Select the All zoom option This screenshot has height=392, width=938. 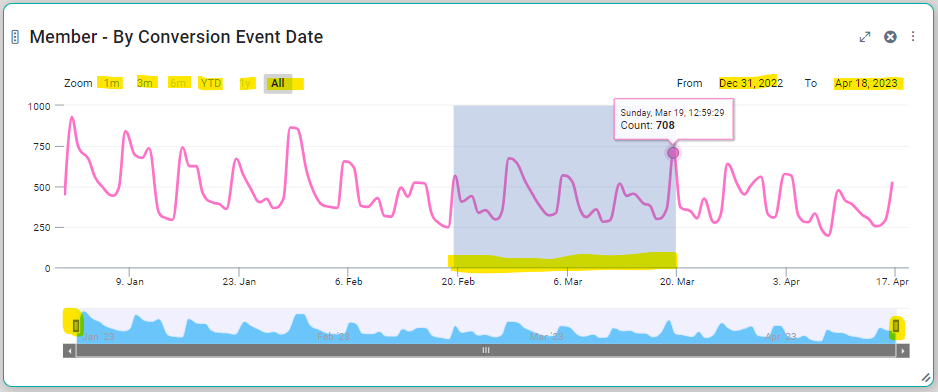point(278,83)
